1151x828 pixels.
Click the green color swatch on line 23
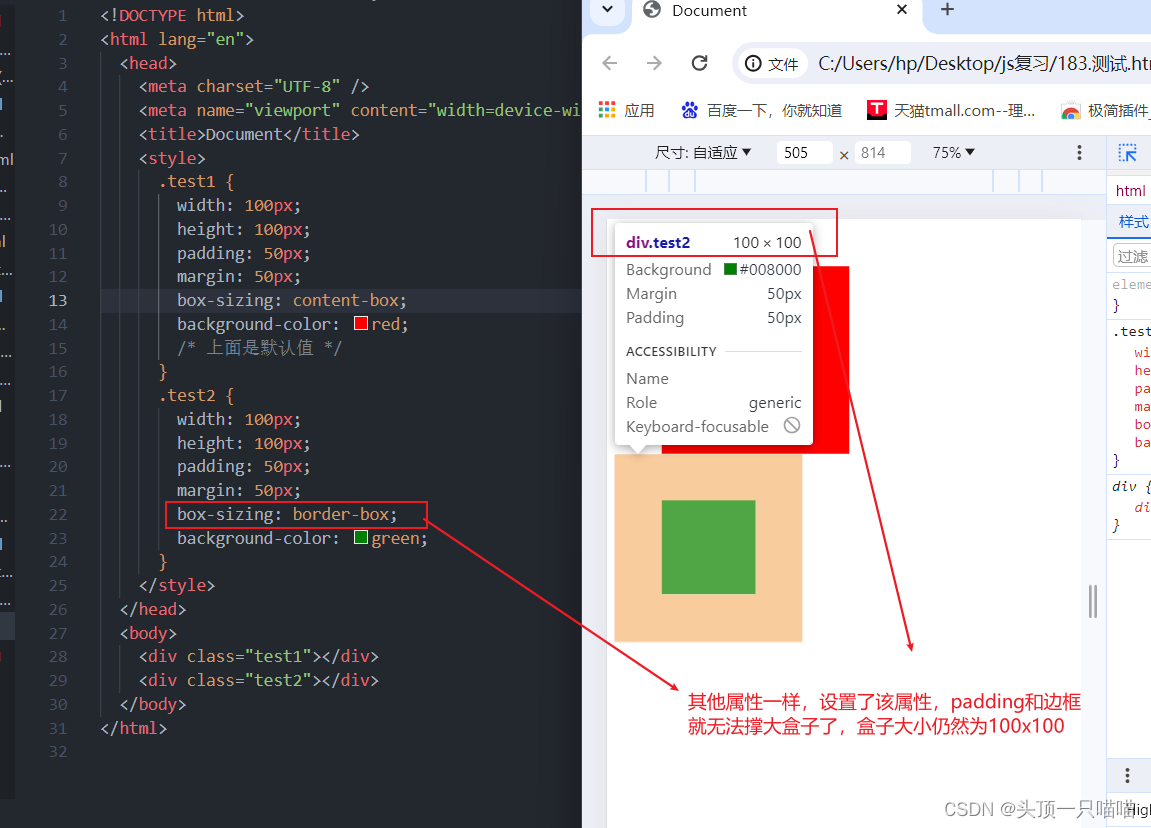click(x=360, y=537)
